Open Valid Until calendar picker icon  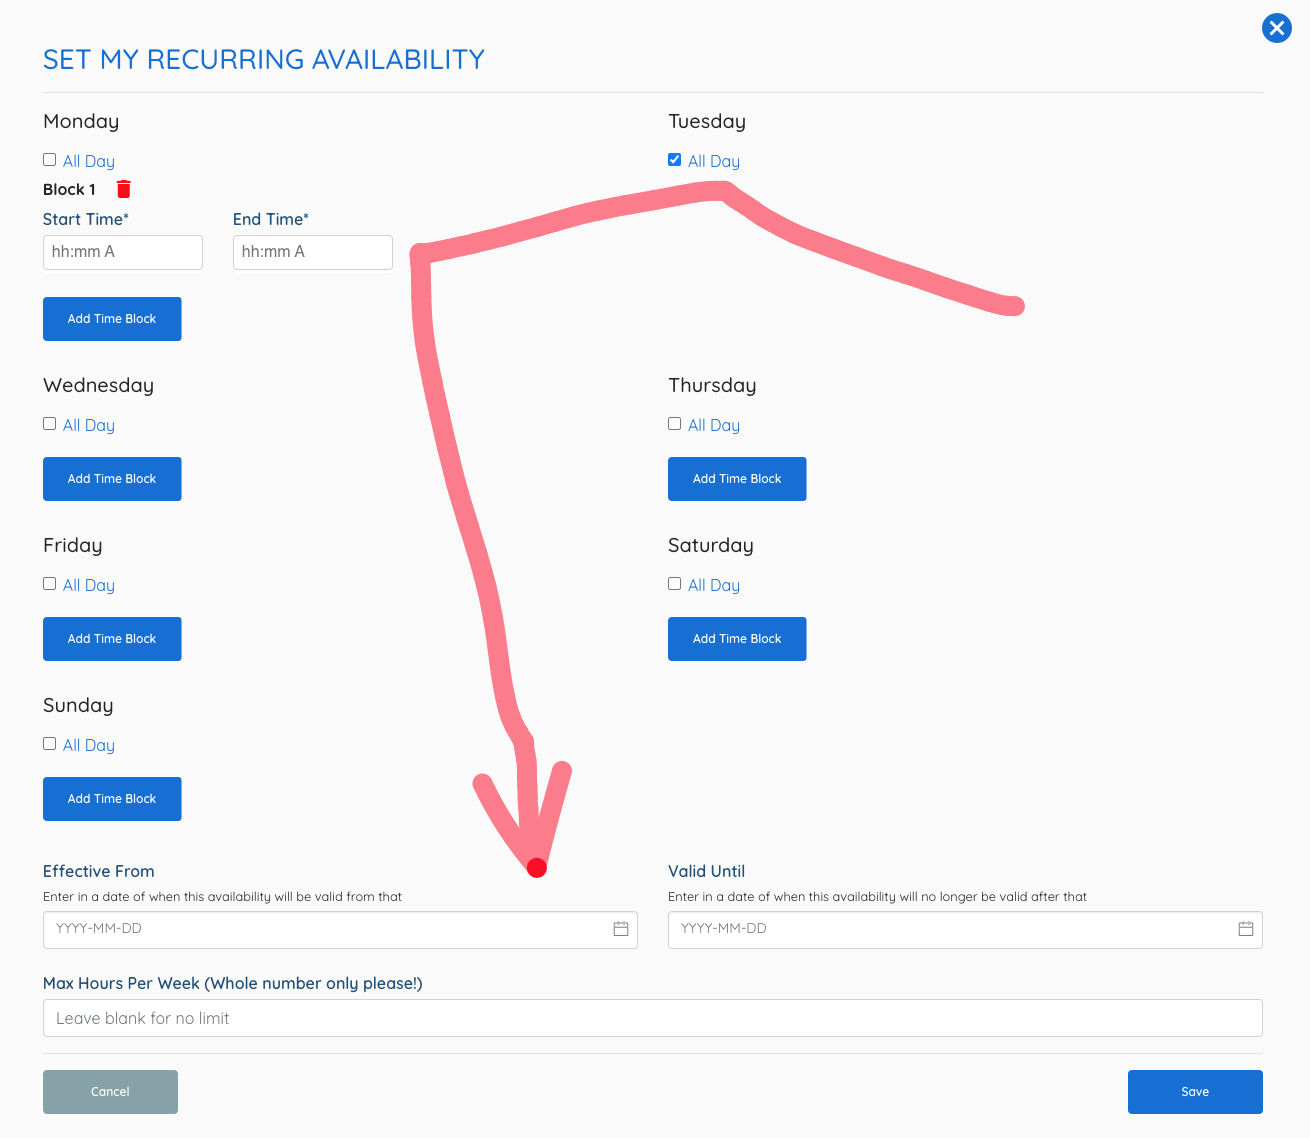1245,929
